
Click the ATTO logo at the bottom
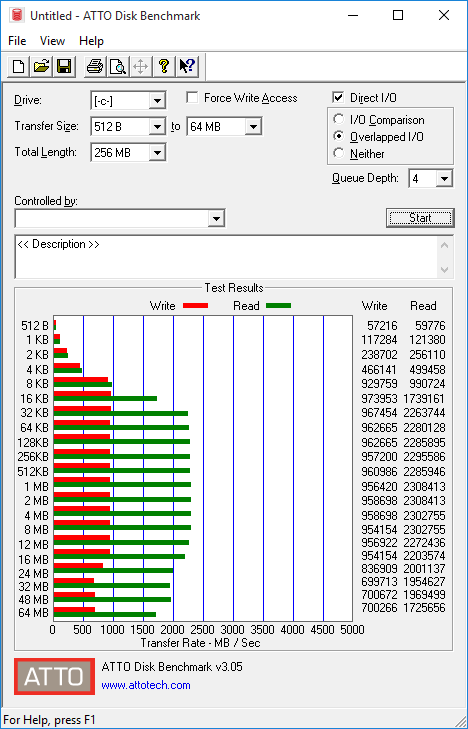pos(54,676)
